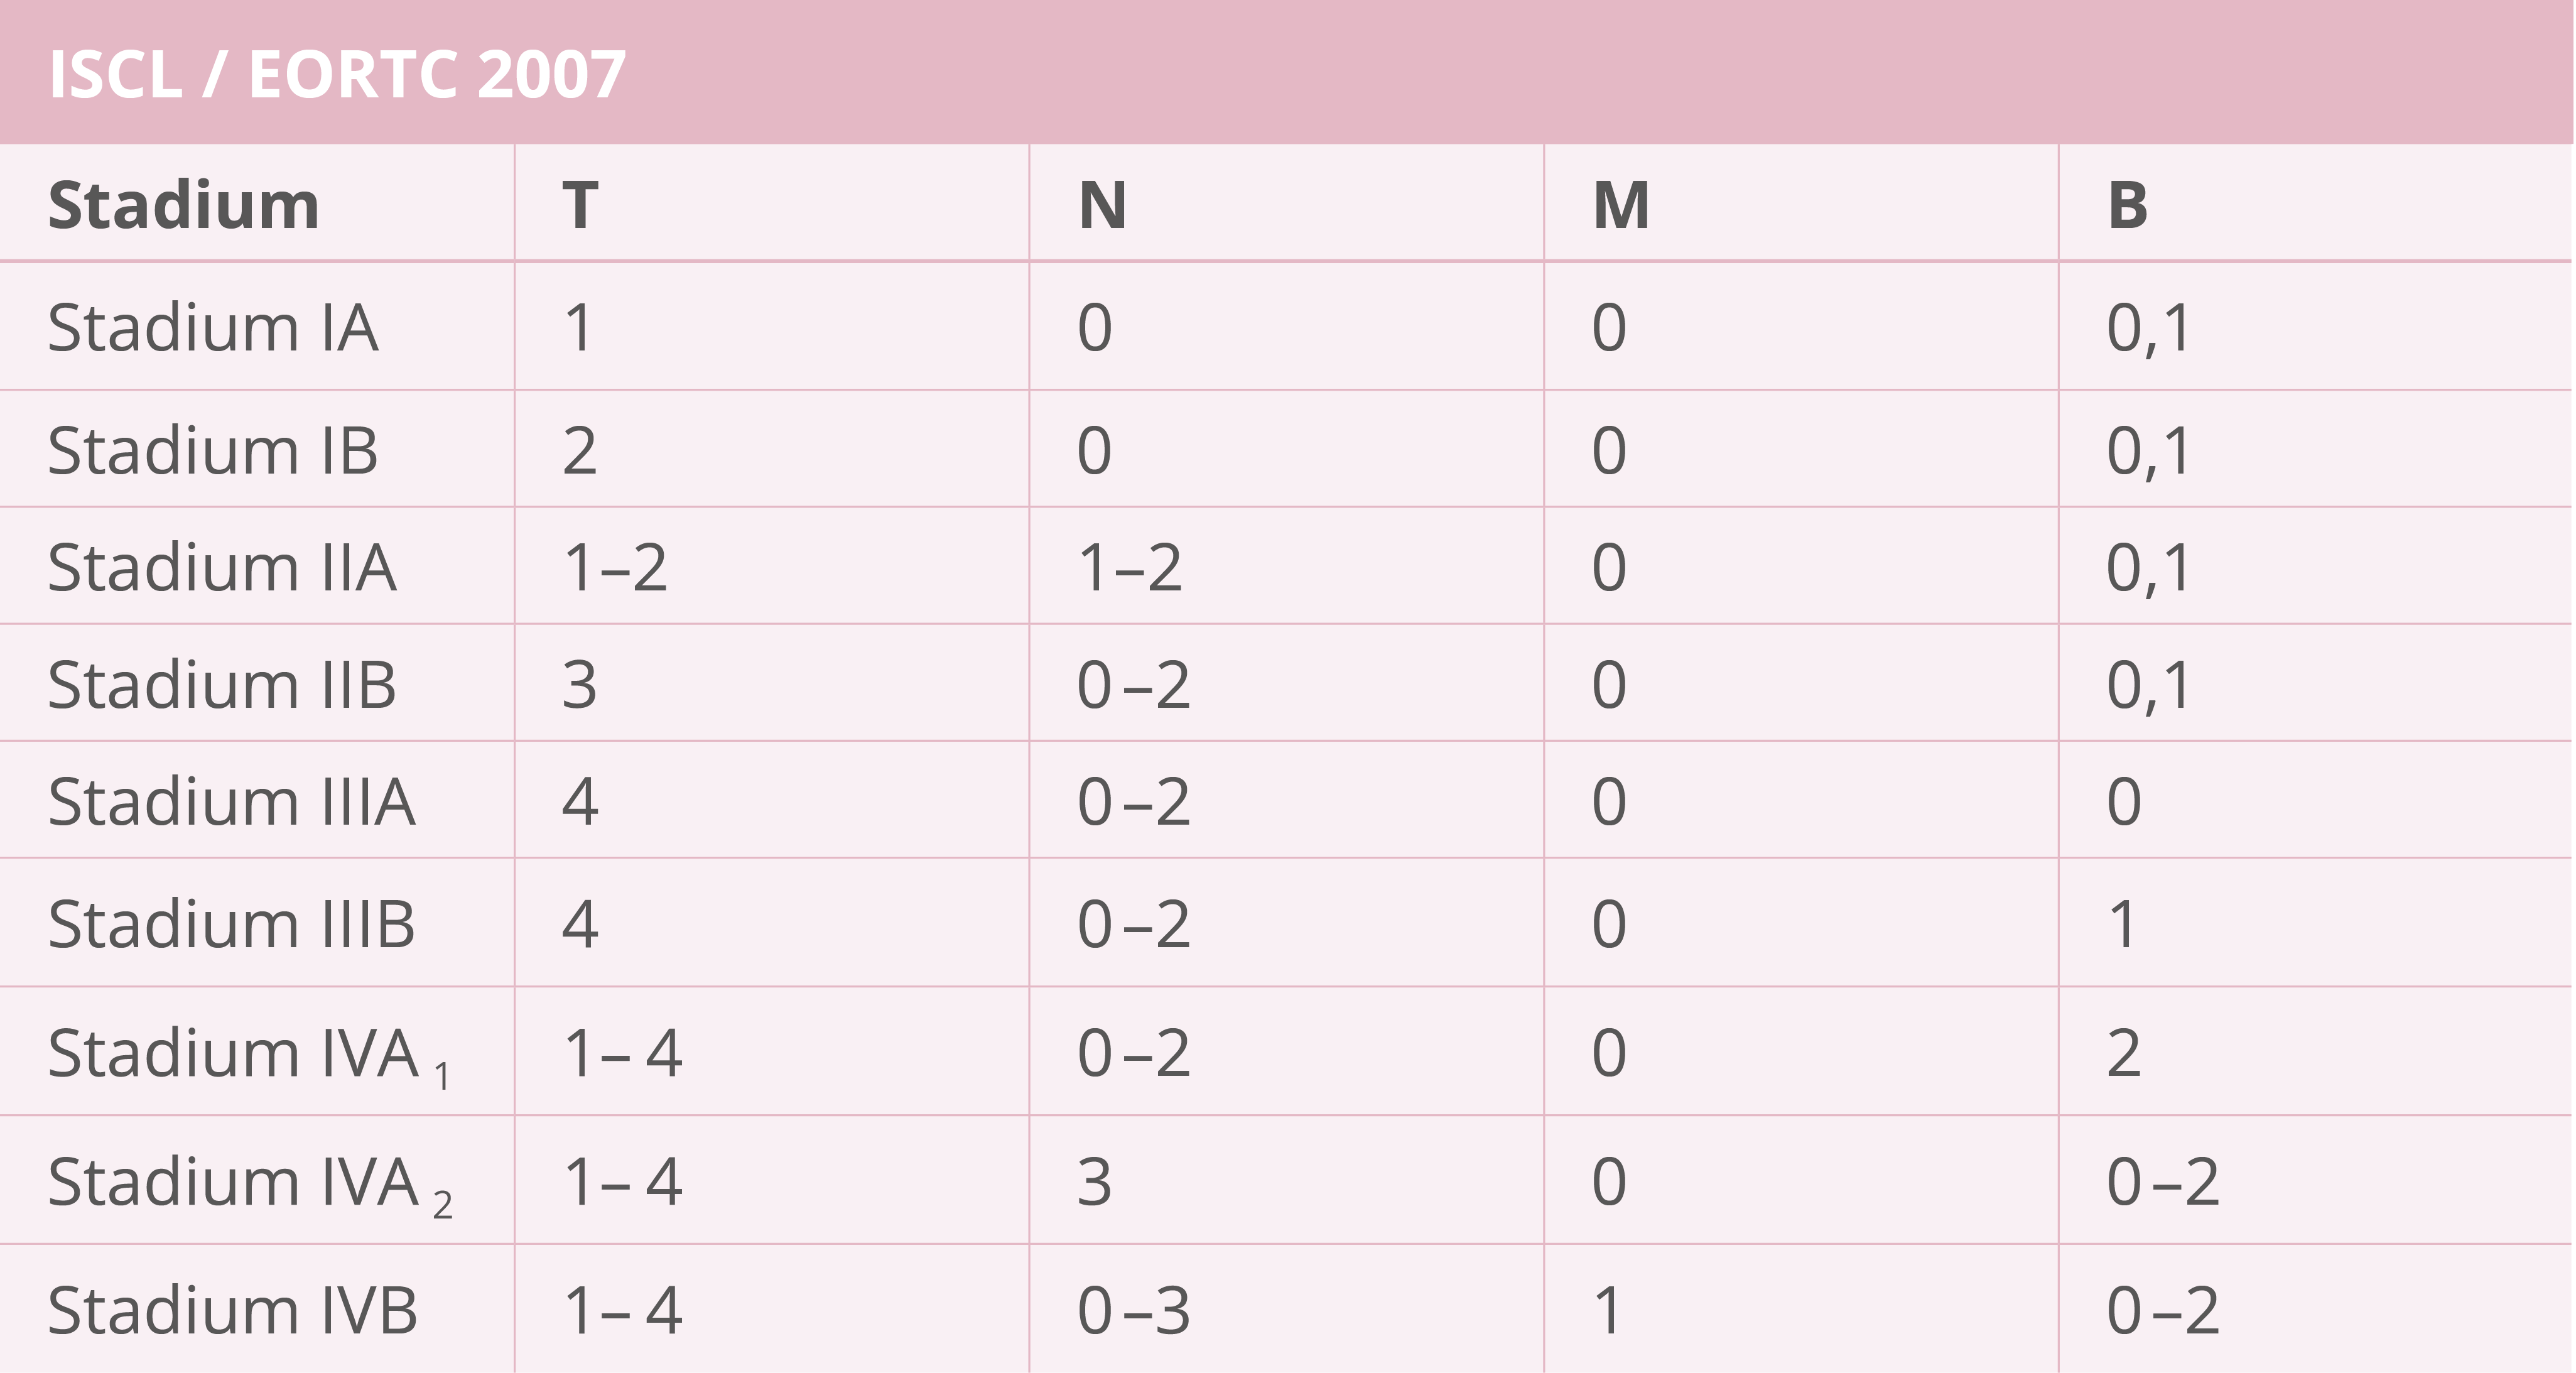Select the Stadium IA row label
This screenshot has height=1373, width=2576.
point(213,328)
